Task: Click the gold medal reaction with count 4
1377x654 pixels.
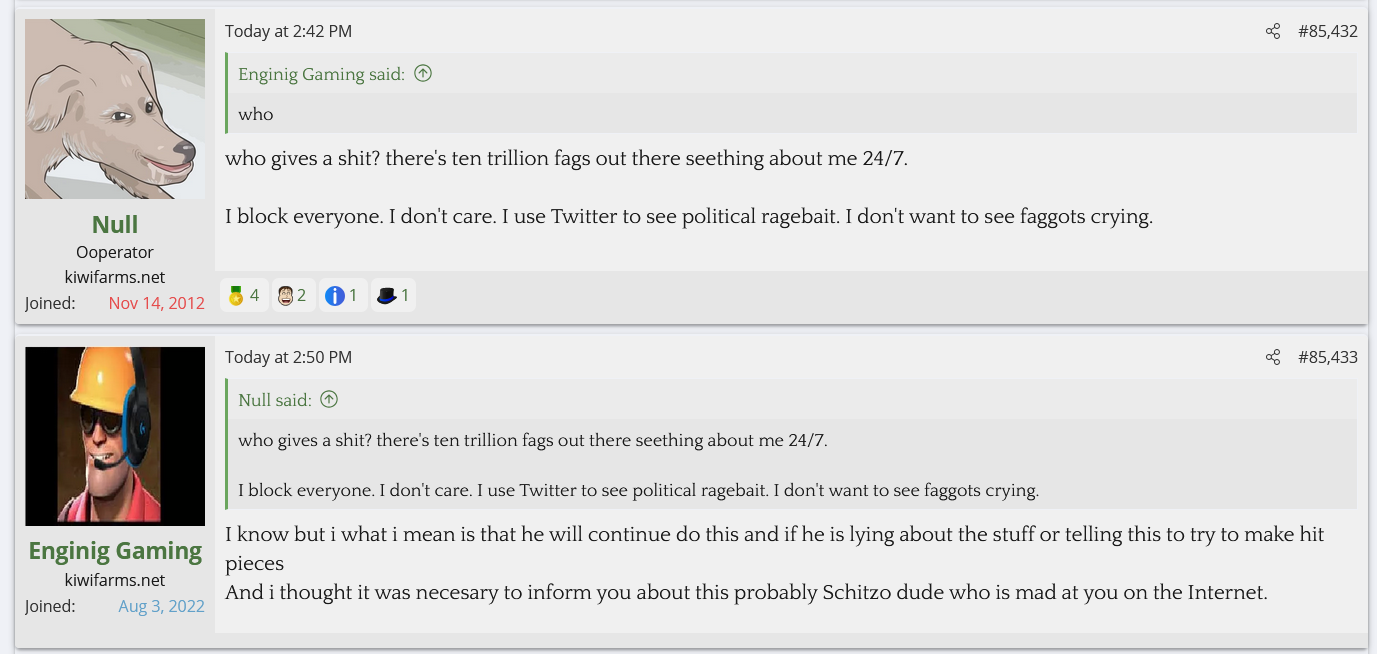Action: [x=237, y=295]
